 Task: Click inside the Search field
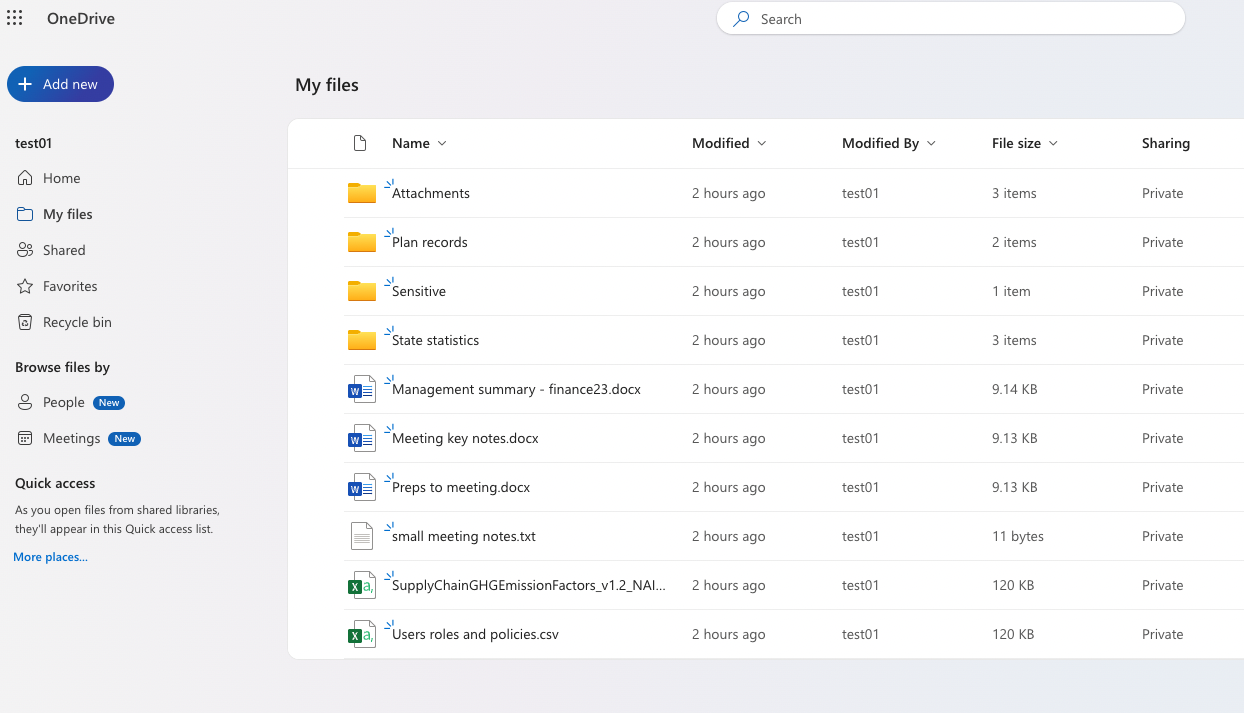[x=900, y=18]
